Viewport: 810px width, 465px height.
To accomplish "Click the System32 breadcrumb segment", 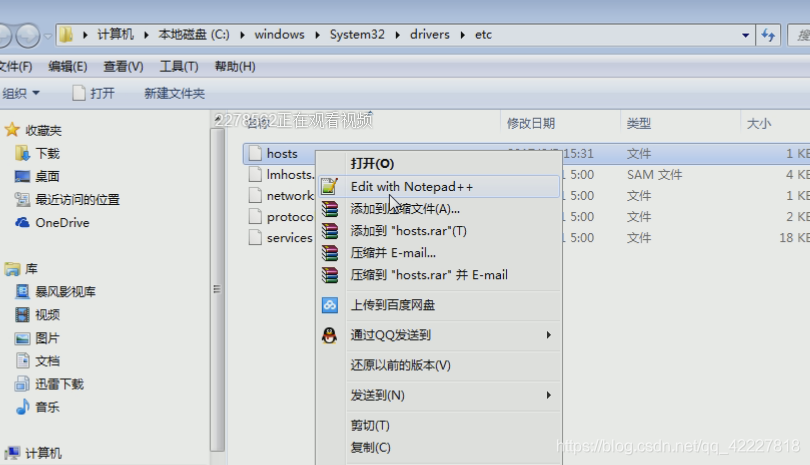I will (357, 35).
